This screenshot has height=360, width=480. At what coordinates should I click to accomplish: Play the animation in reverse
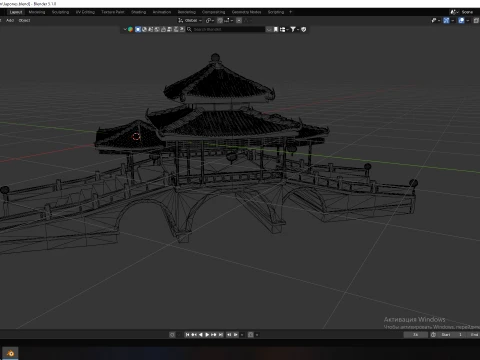tap(201, 335)
